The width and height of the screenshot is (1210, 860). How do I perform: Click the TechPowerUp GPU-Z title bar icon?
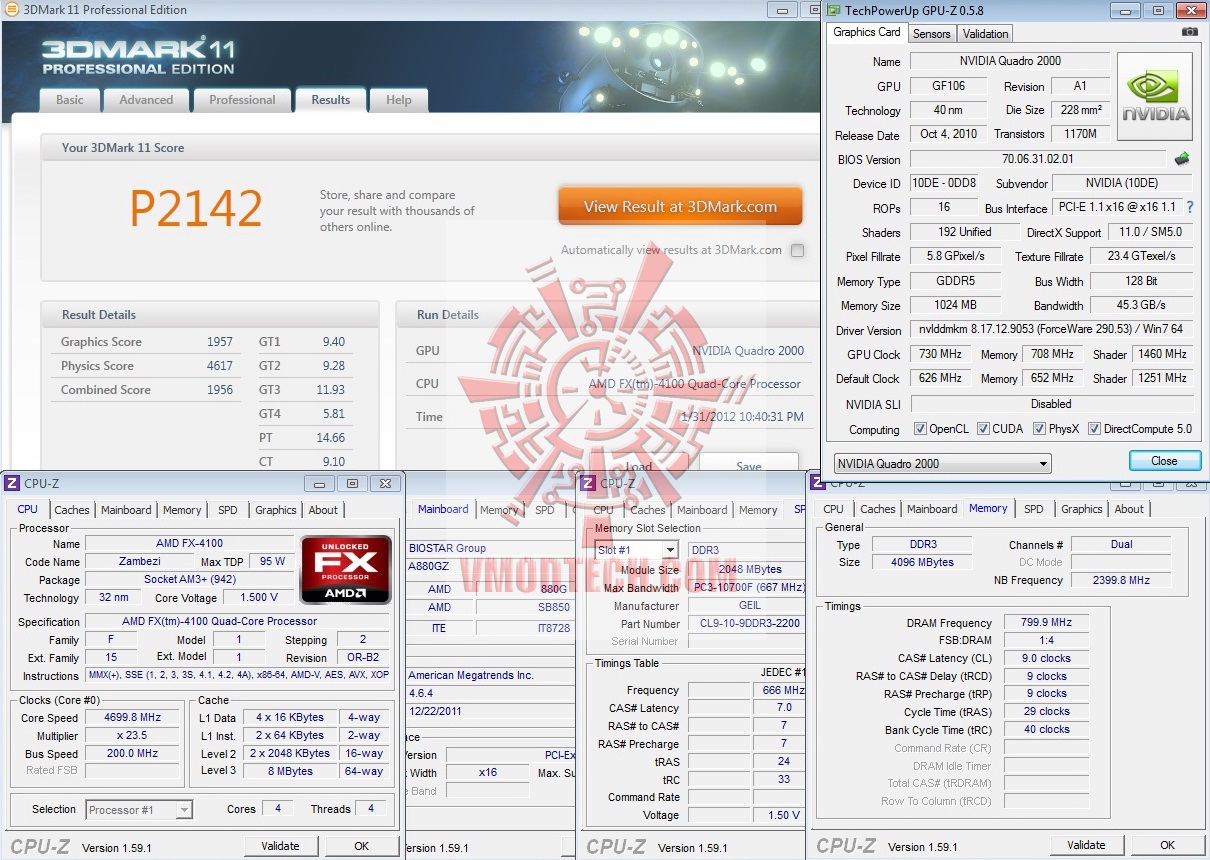[833, 10]
